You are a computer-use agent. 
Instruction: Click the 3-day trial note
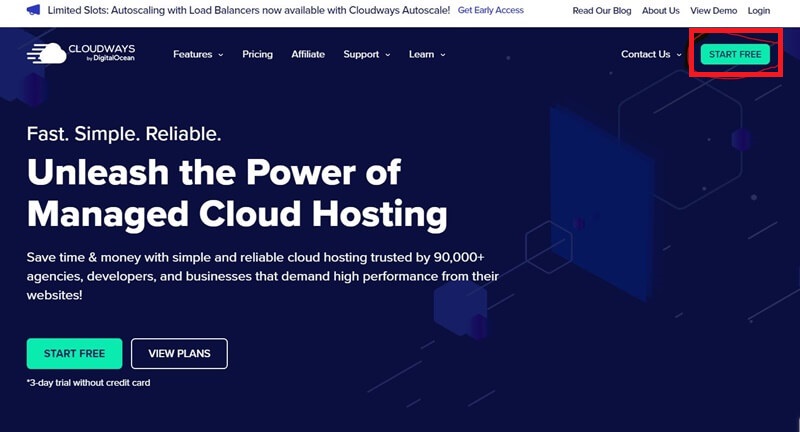click(88, 383)
